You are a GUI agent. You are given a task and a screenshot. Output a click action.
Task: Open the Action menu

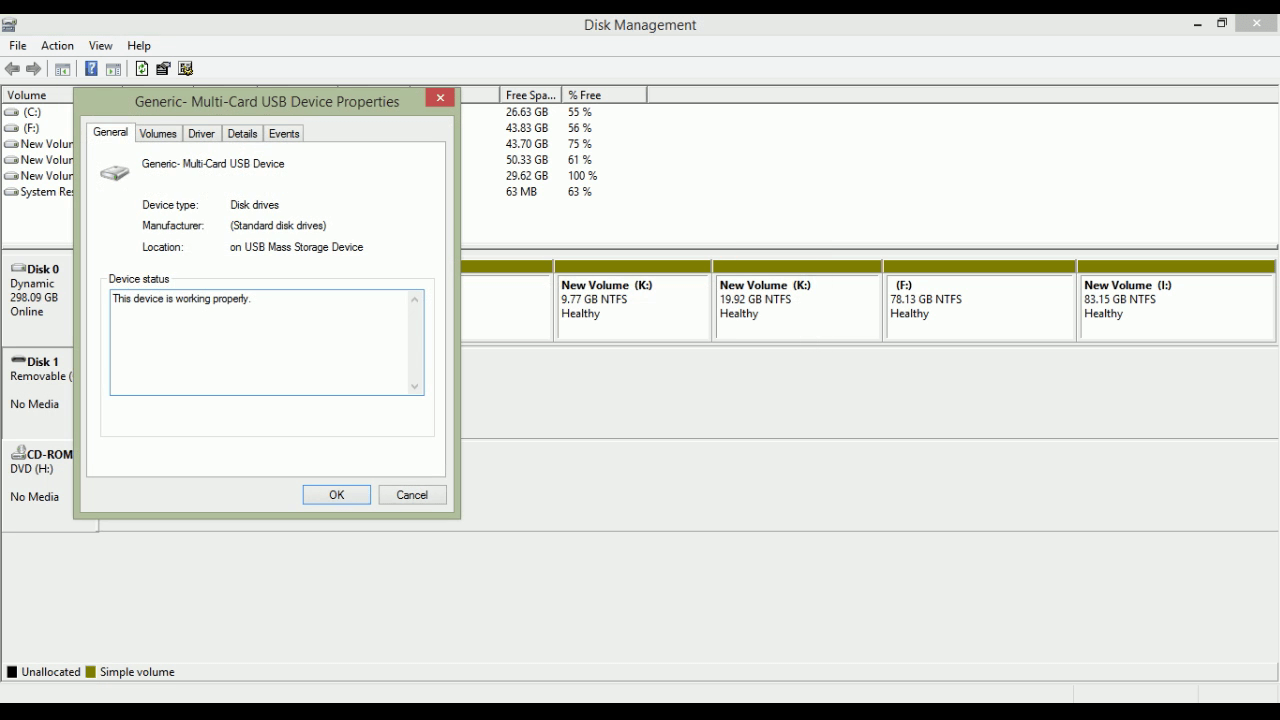57,46
